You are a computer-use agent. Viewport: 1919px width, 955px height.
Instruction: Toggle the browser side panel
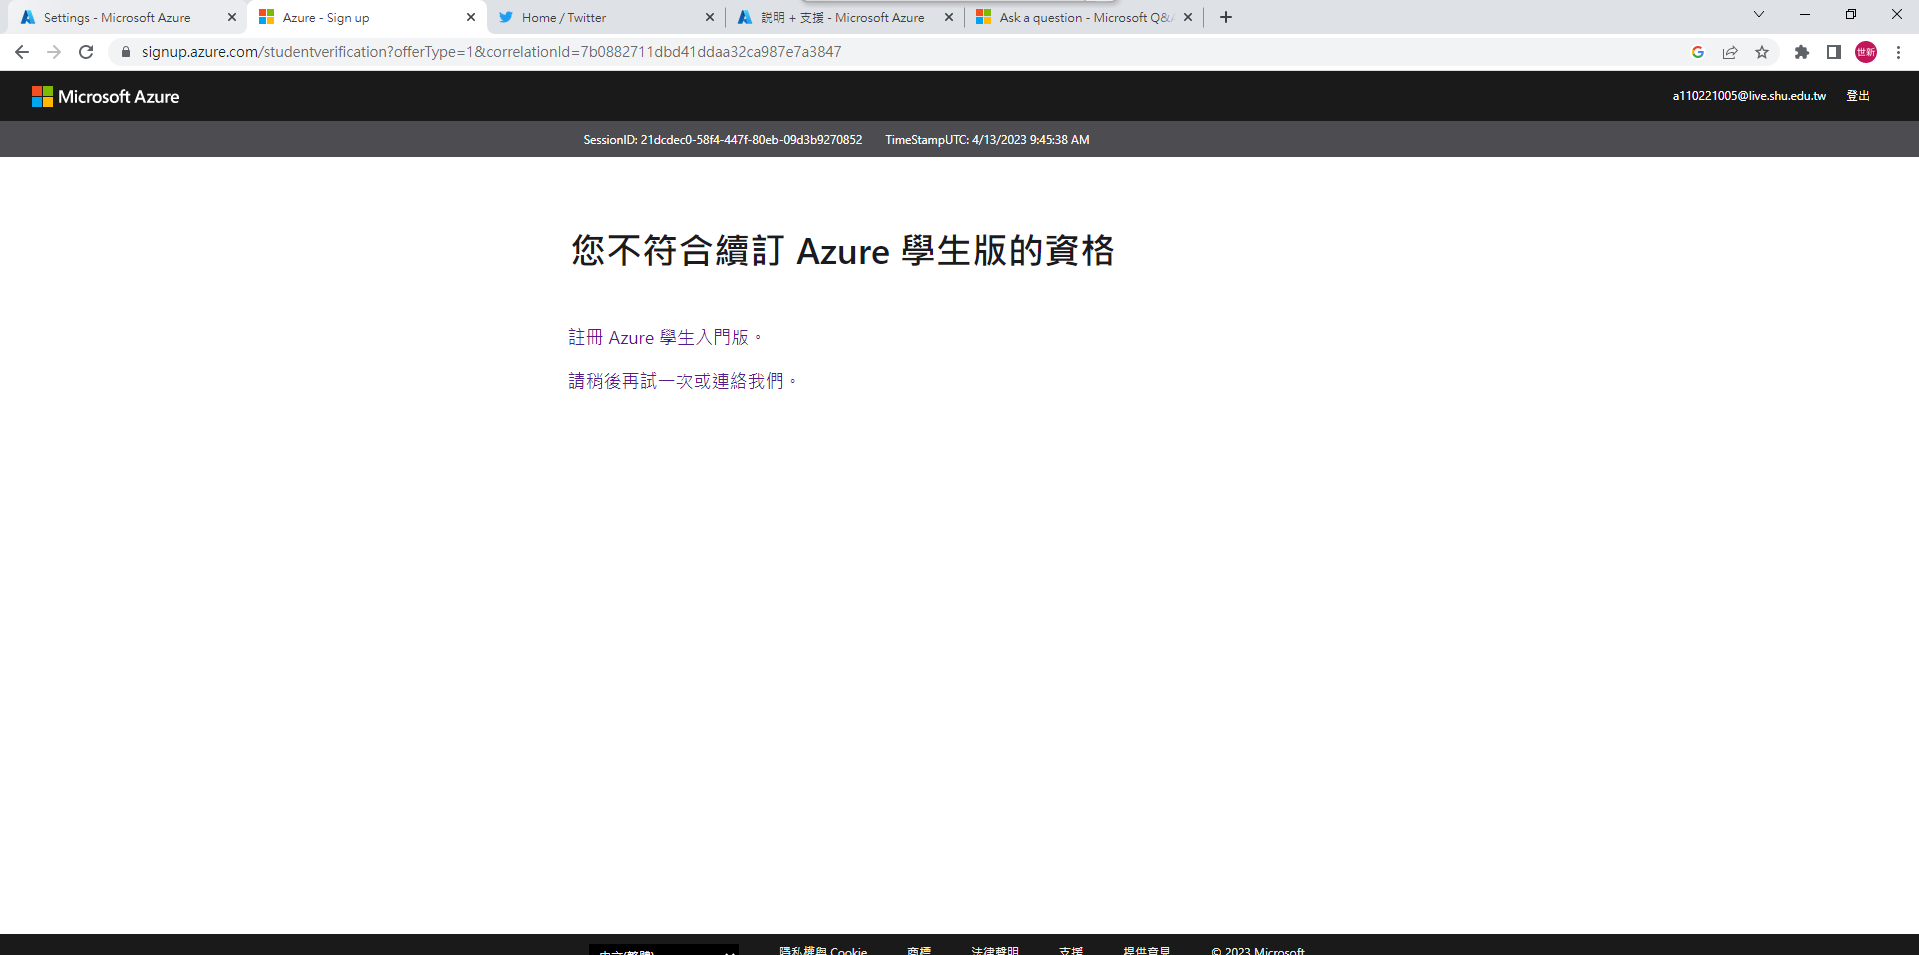tap(1834, 52)
